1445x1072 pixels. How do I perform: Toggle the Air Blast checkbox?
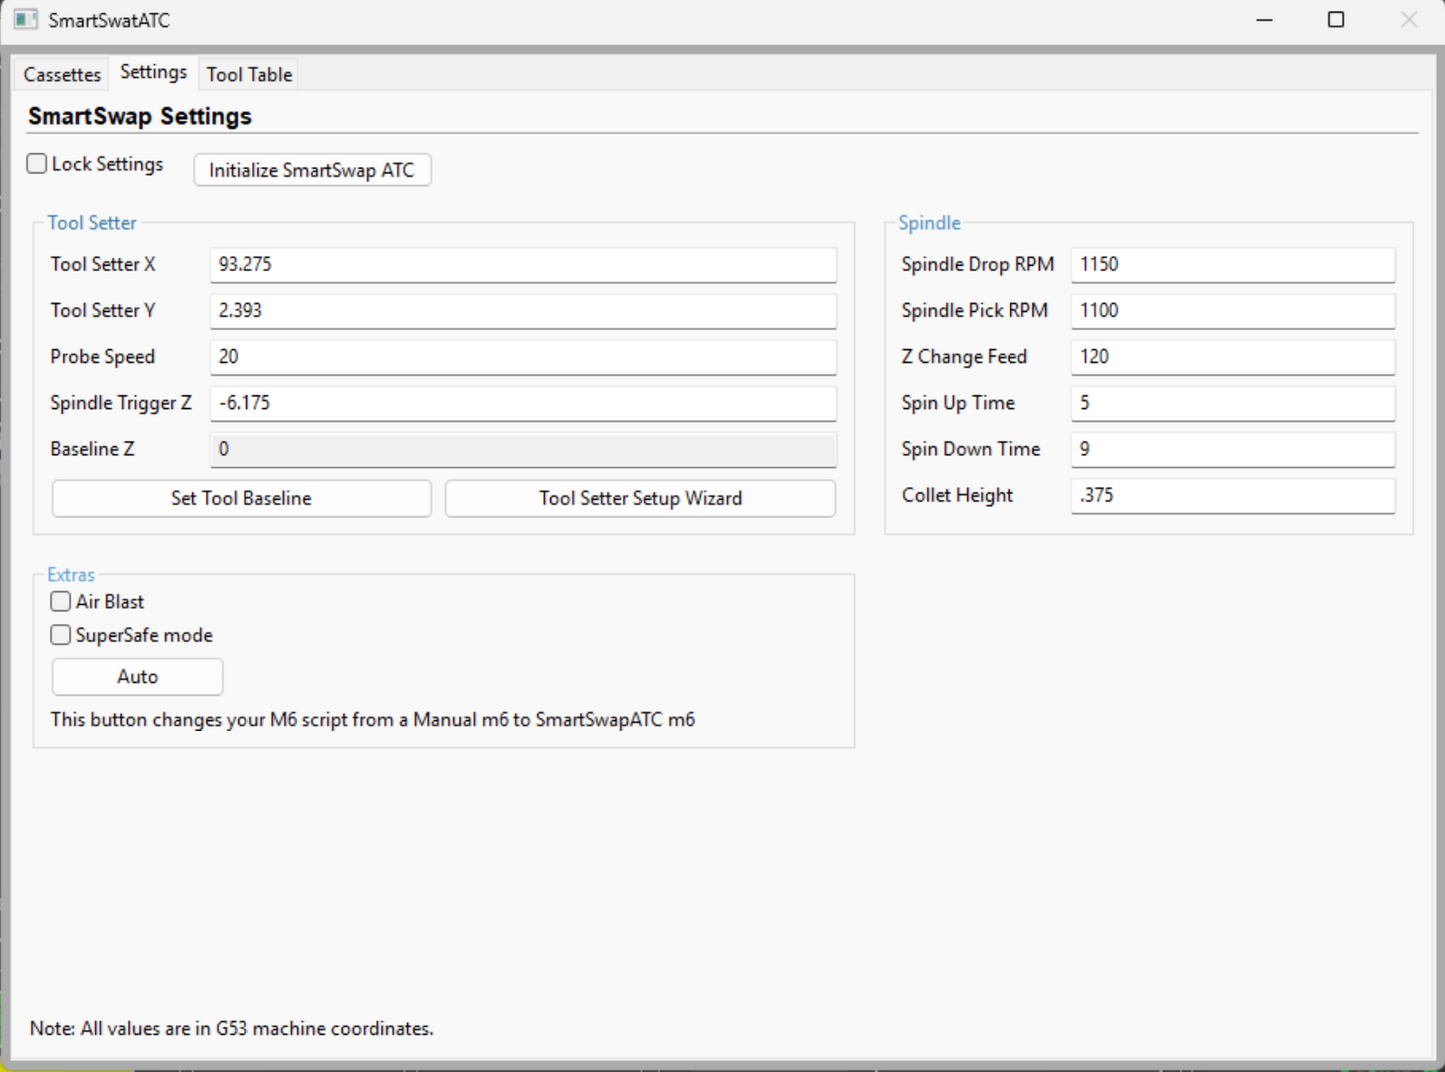point(61,602)
